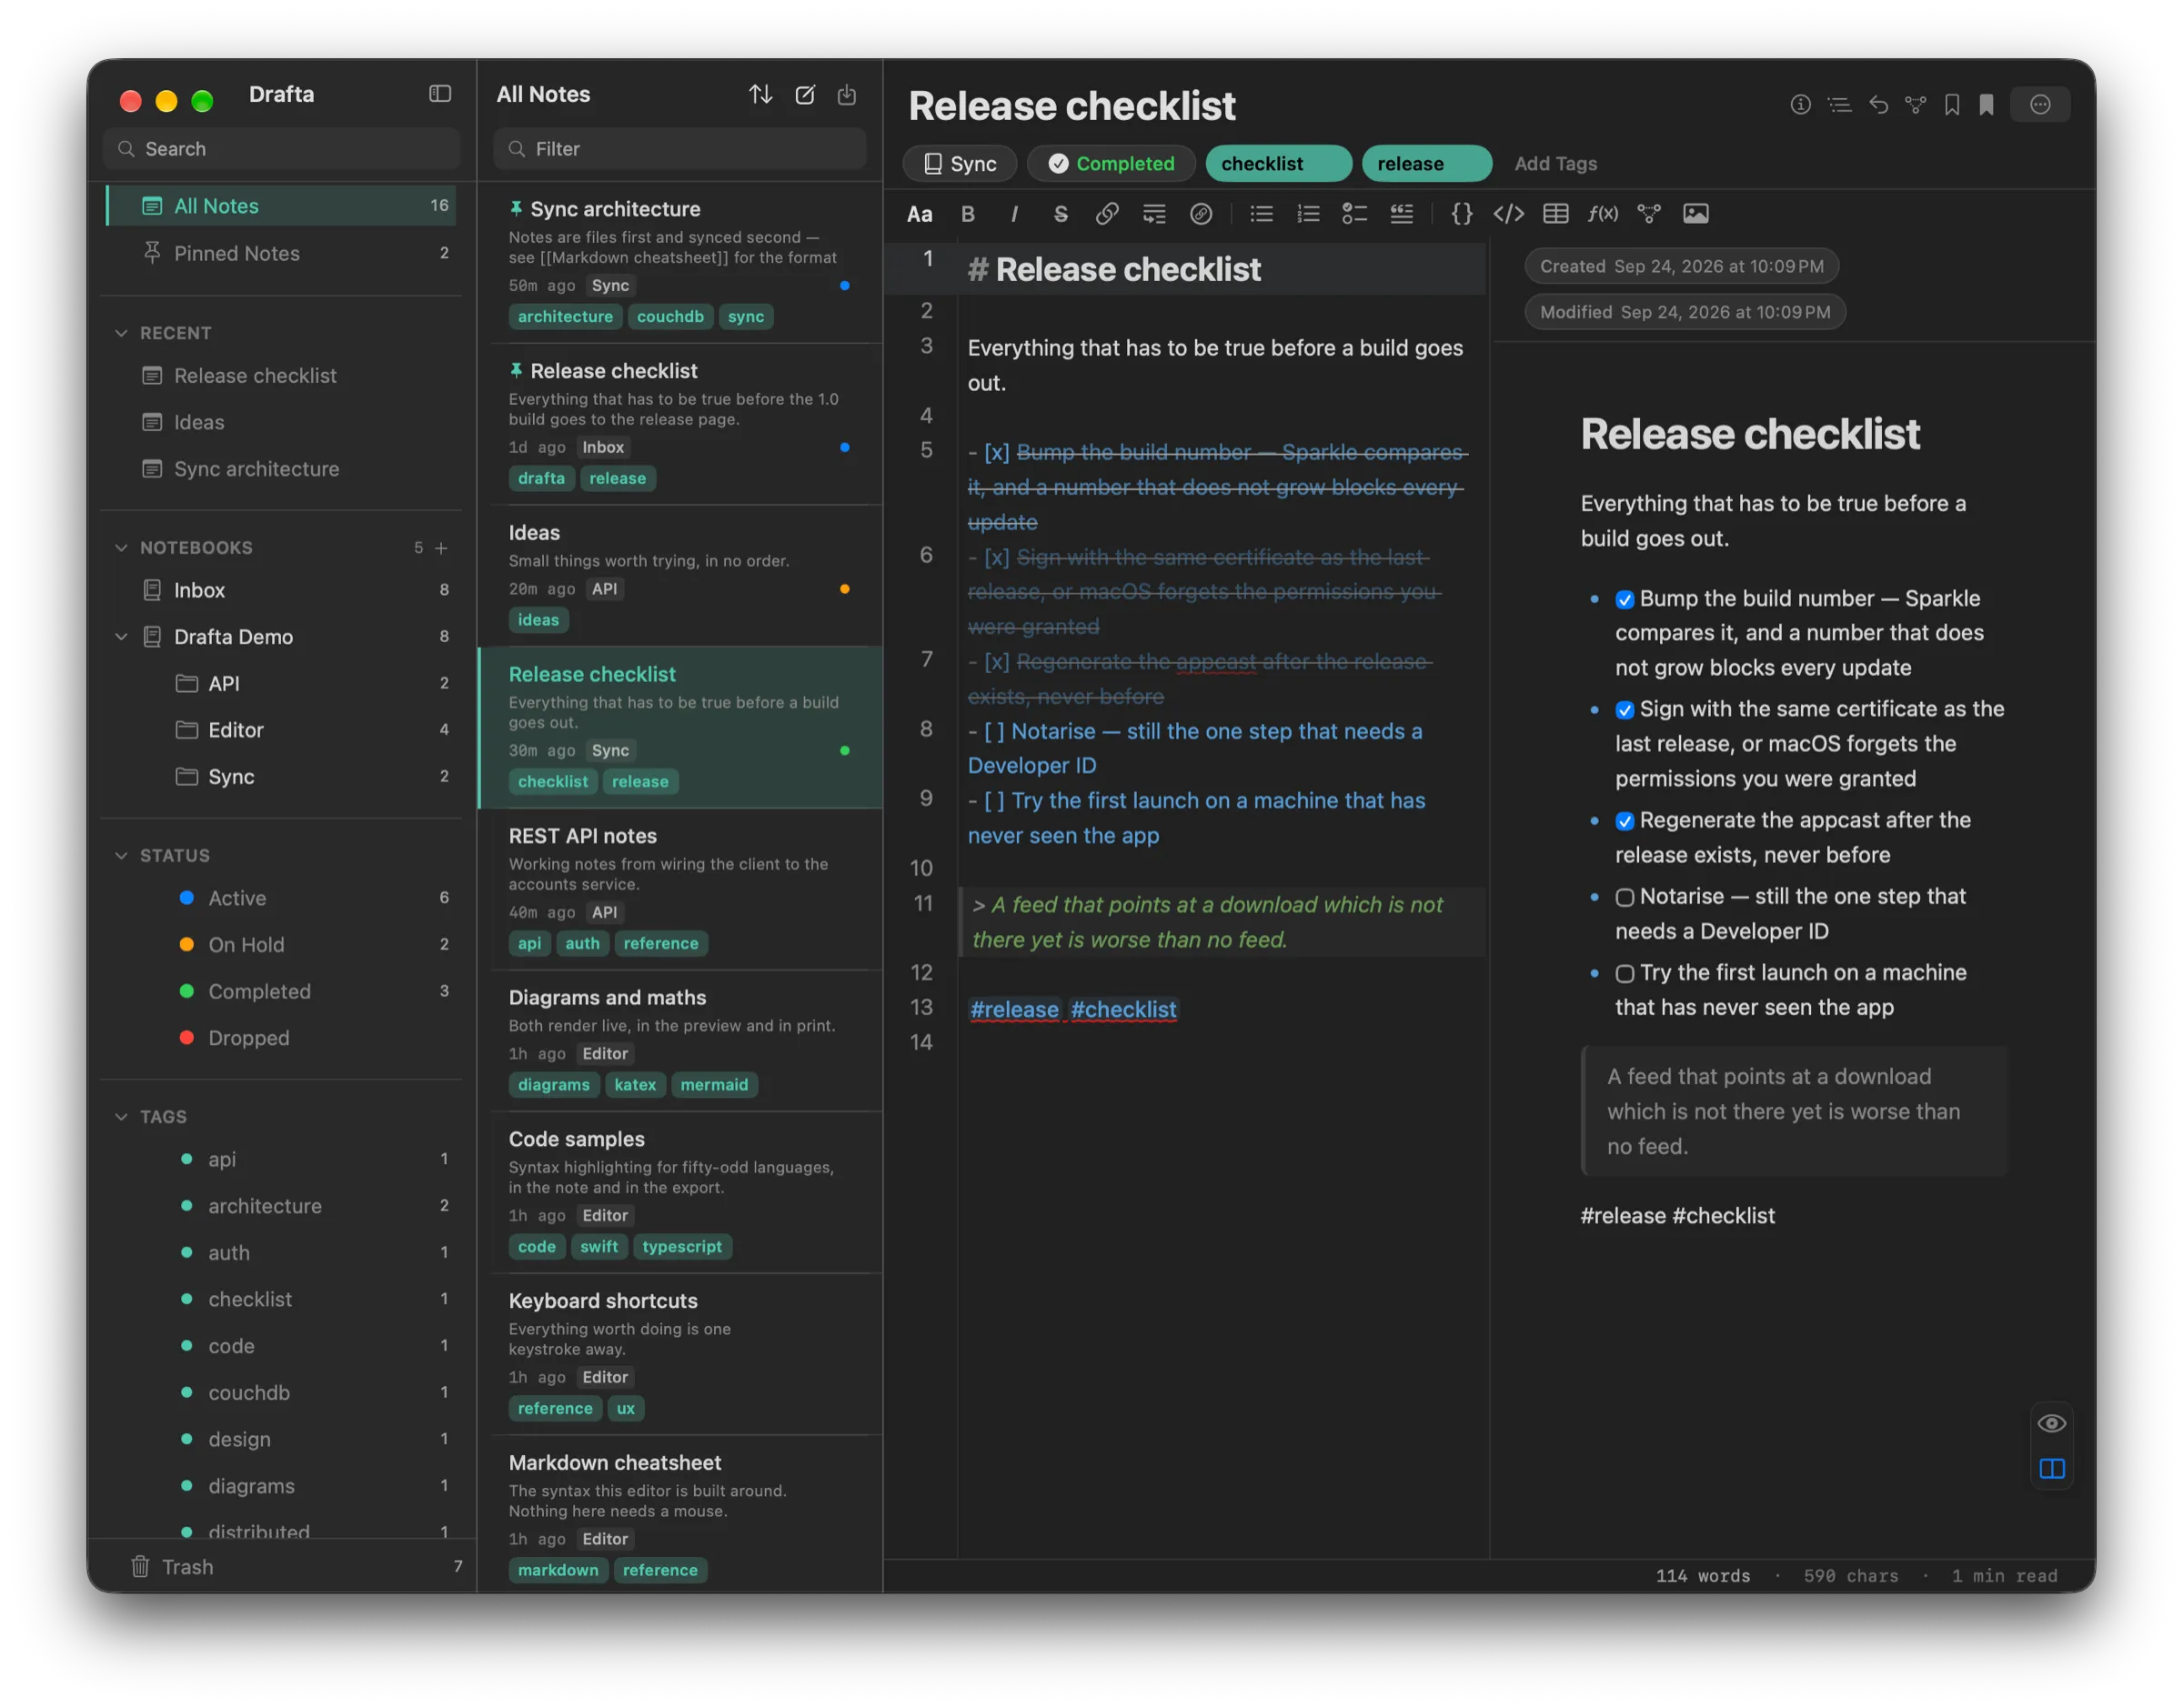The width and height of the screenshot is (2183, 1708).
Task: Insert a bulleted list
Action: pyautogui.click(x=1261, y=214)
